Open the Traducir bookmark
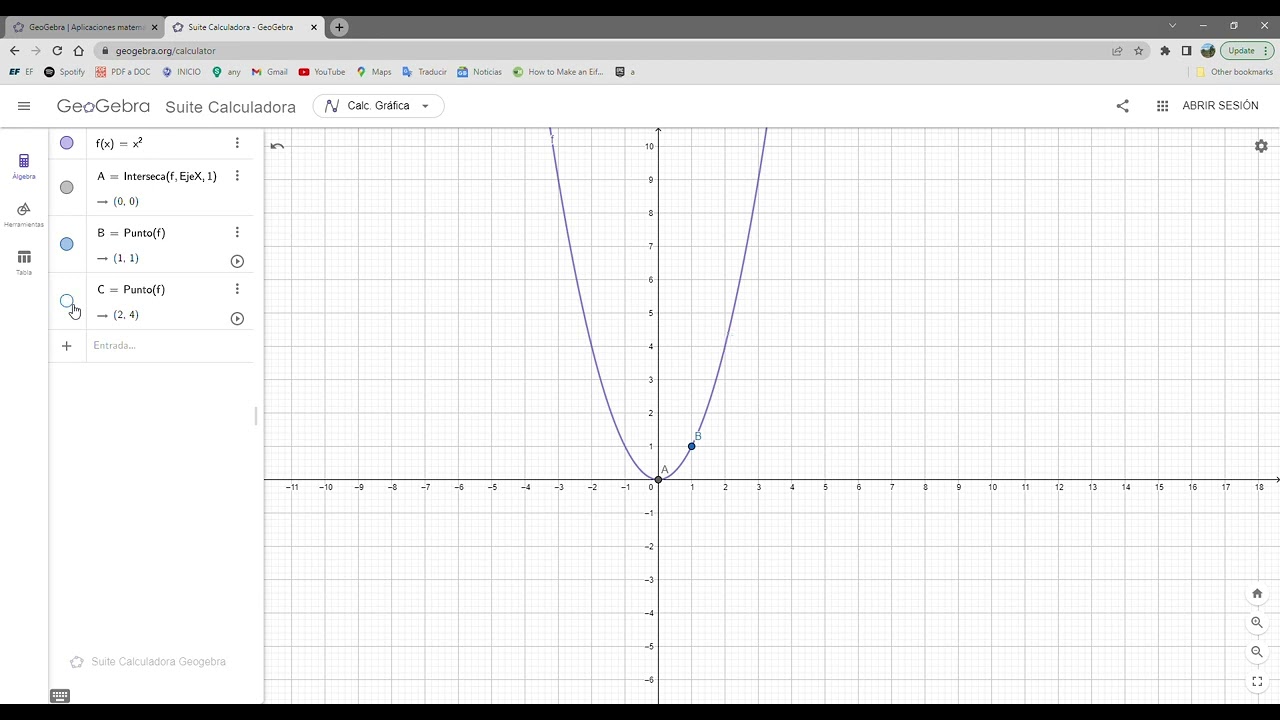The height and width of the screenshot is (720, 1280). tap(425, 72)
